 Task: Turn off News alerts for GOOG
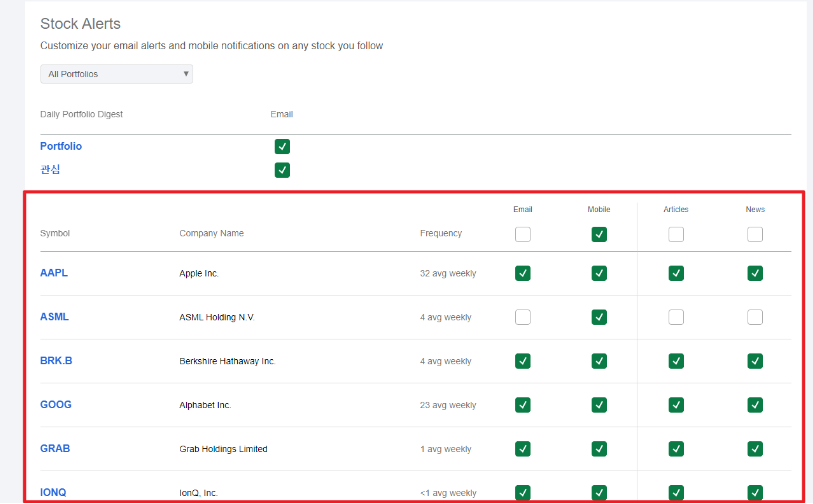tap(755, 405)
